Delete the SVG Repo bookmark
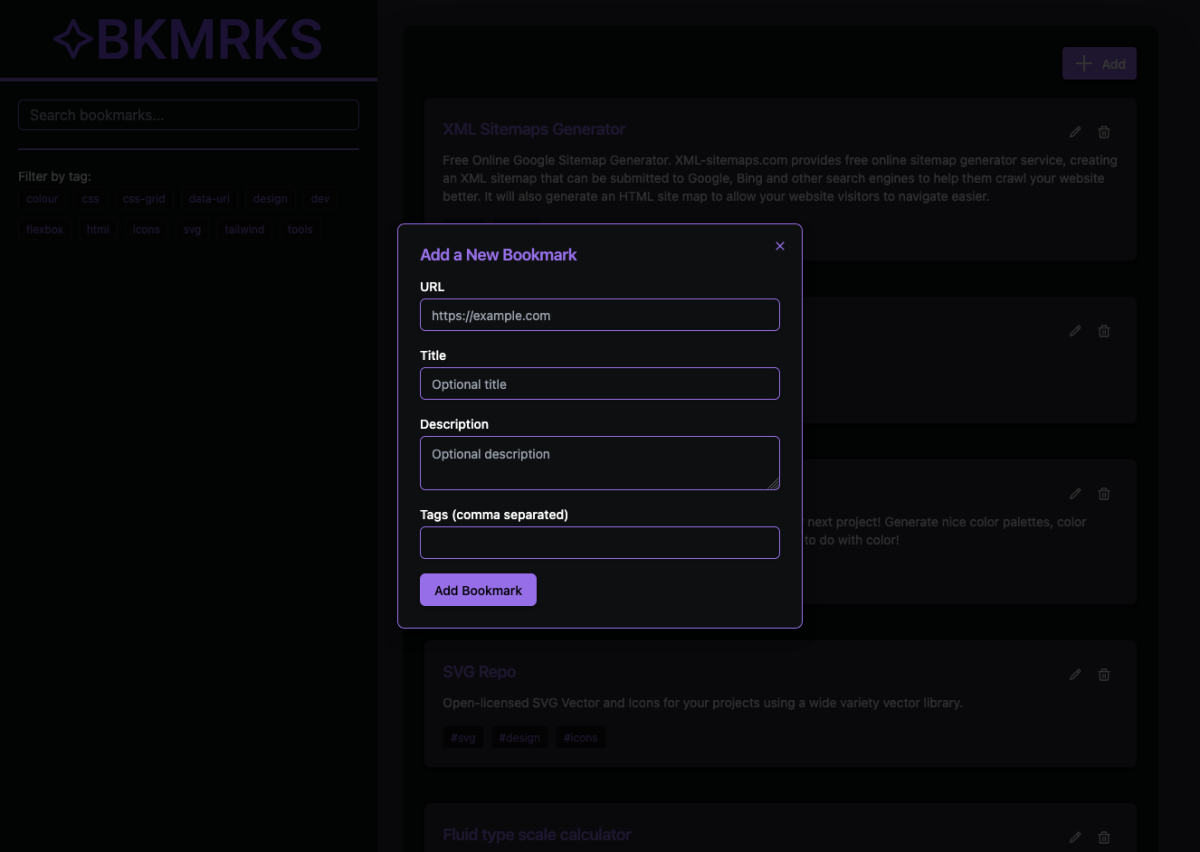Screen dimensions: 1200x852 (x=1104, y=675)
